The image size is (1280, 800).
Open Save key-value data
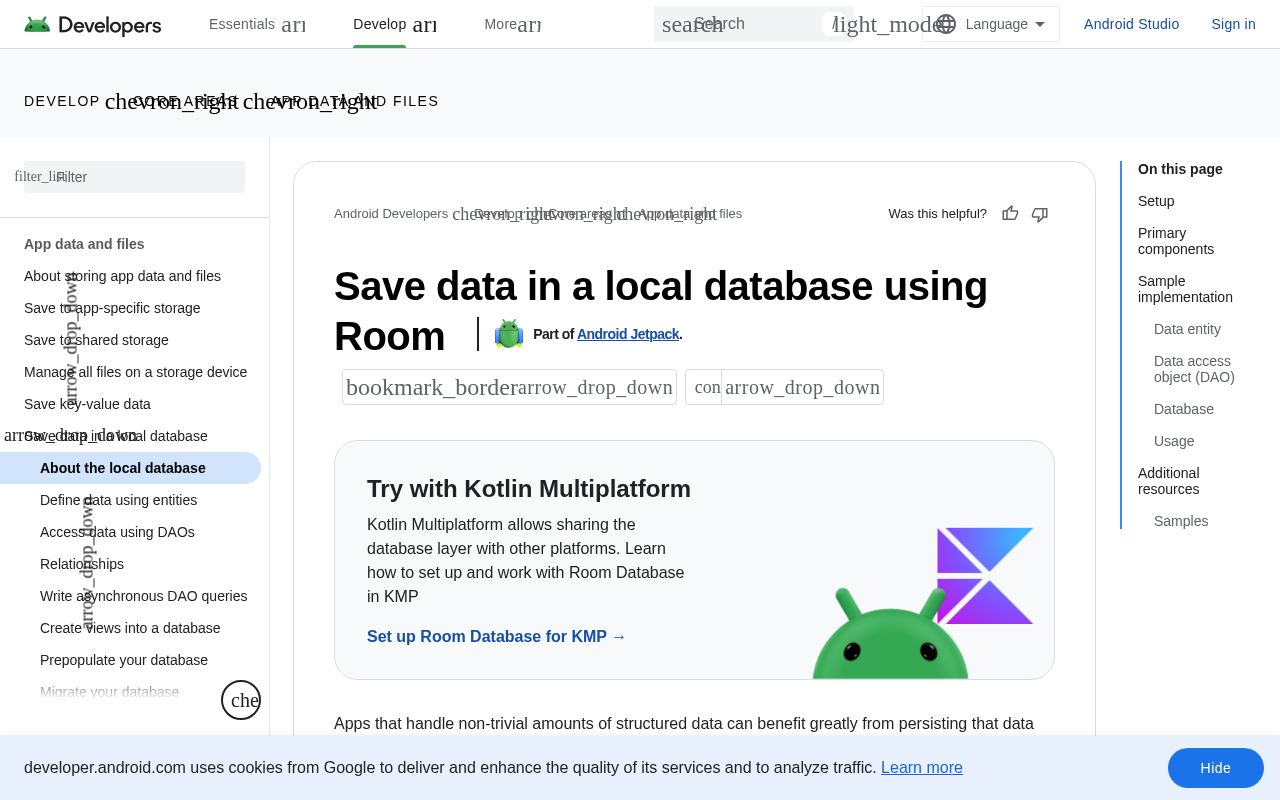coord(87,404)
